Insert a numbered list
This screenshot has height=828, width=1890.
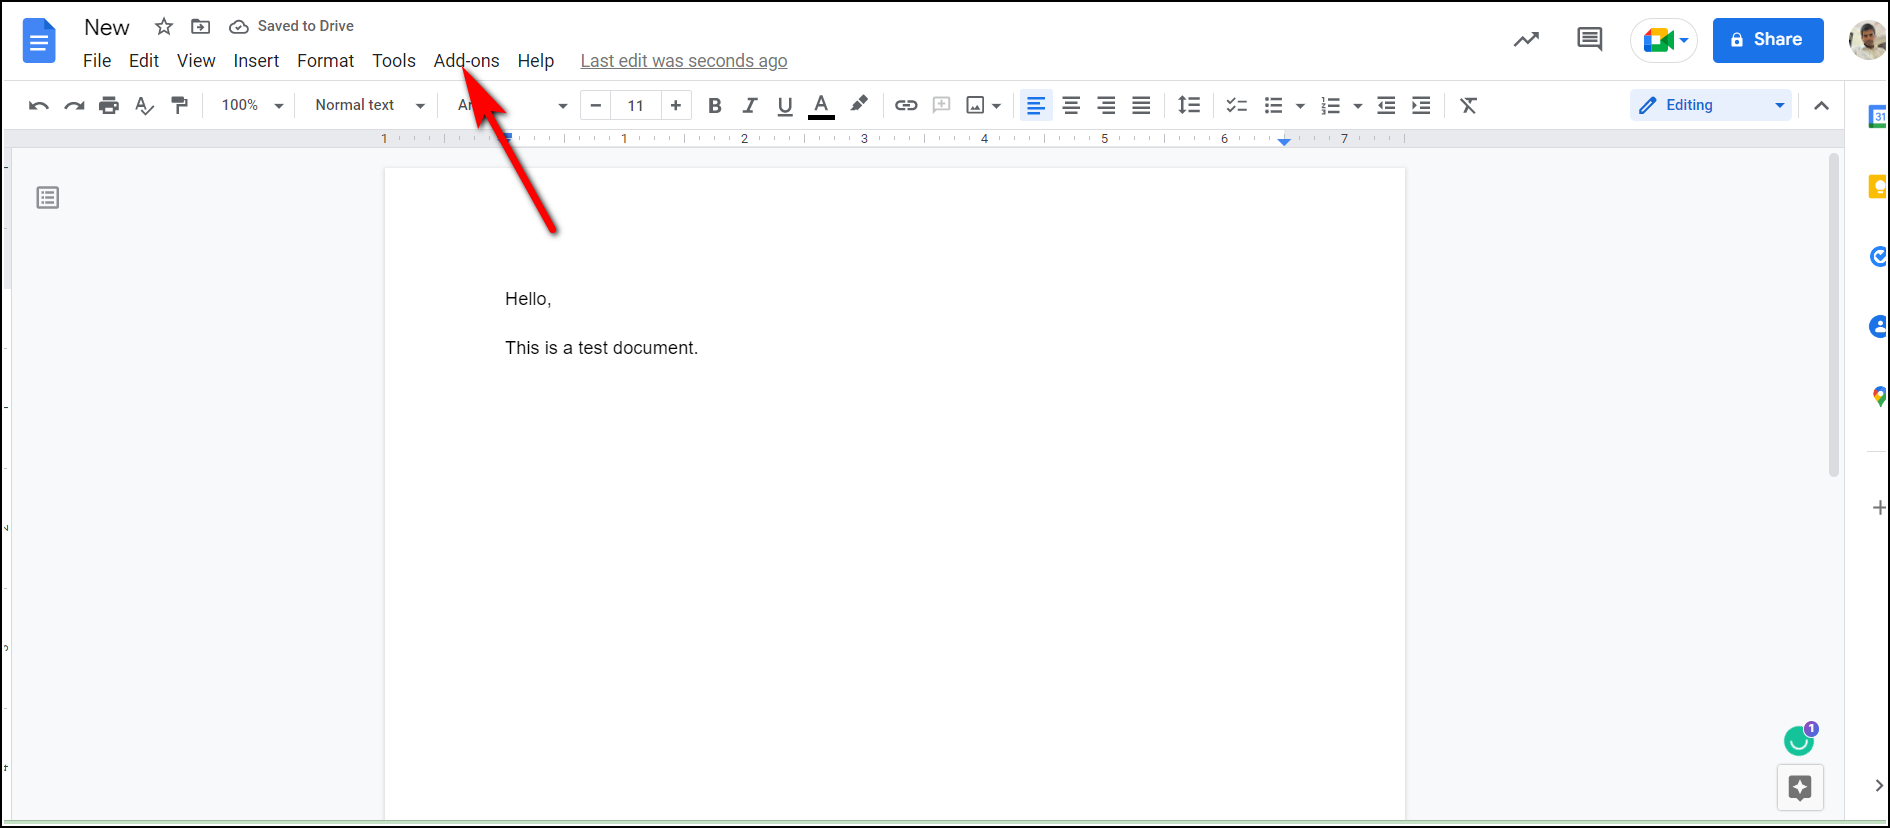pos(1330,105)
